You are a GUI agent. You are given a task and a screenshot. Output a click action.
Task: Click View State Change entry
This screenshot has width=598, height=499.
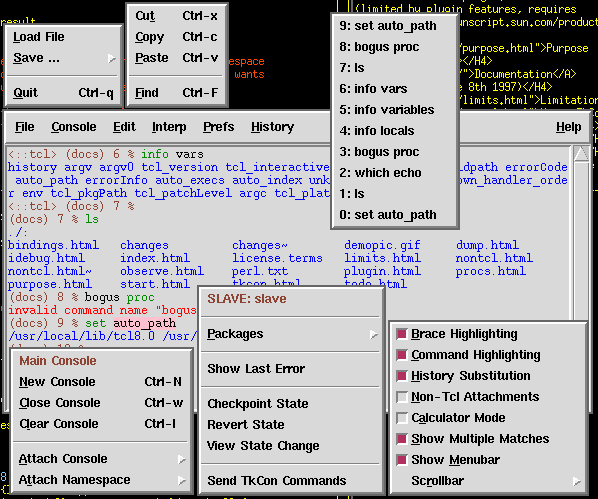pos(291,446)
